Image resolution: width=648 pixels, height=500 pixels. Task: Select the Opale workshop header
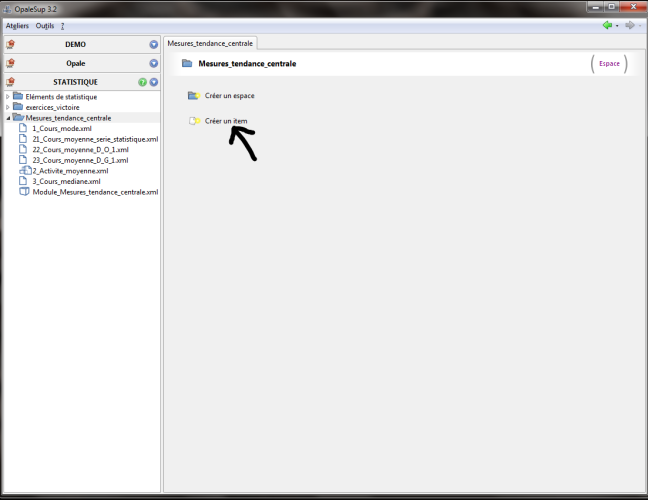(x=82, y=63)
